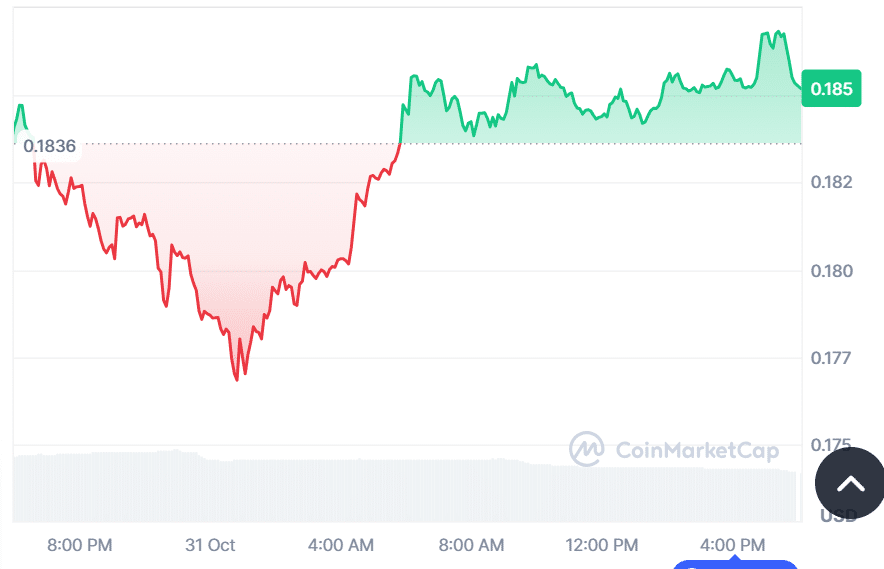This screenshot has height=569, width=884.
Task: Click the 8:00 PM time axis label
Action: 80,545
